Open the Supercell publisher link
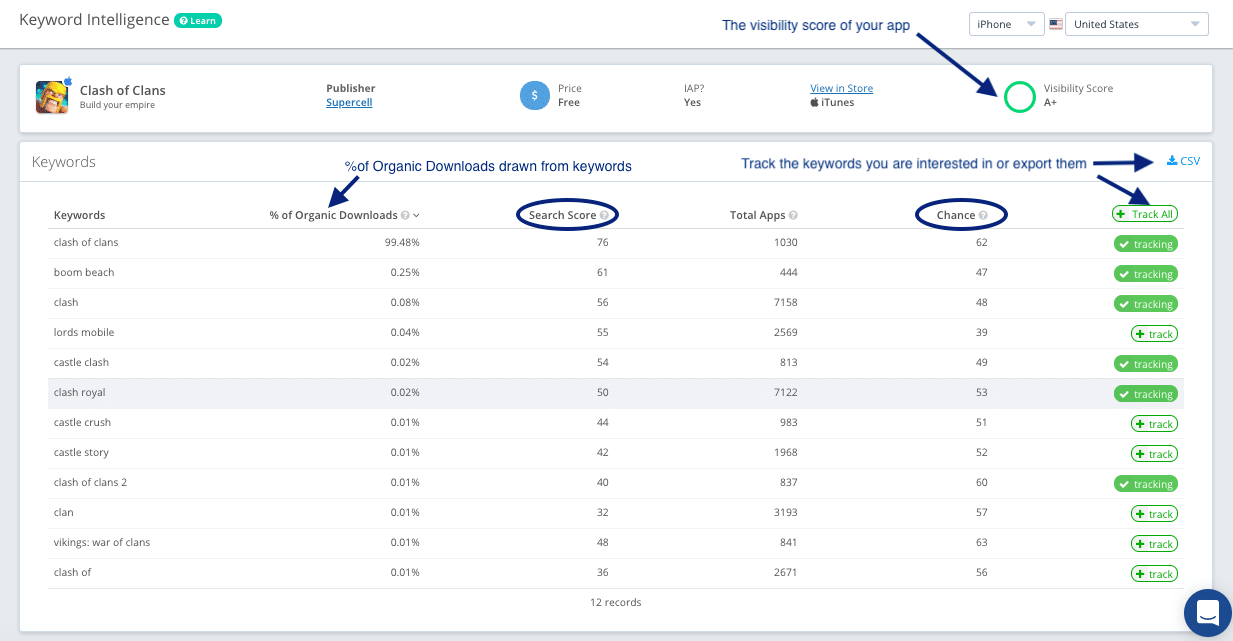 [x=349, y=102]
